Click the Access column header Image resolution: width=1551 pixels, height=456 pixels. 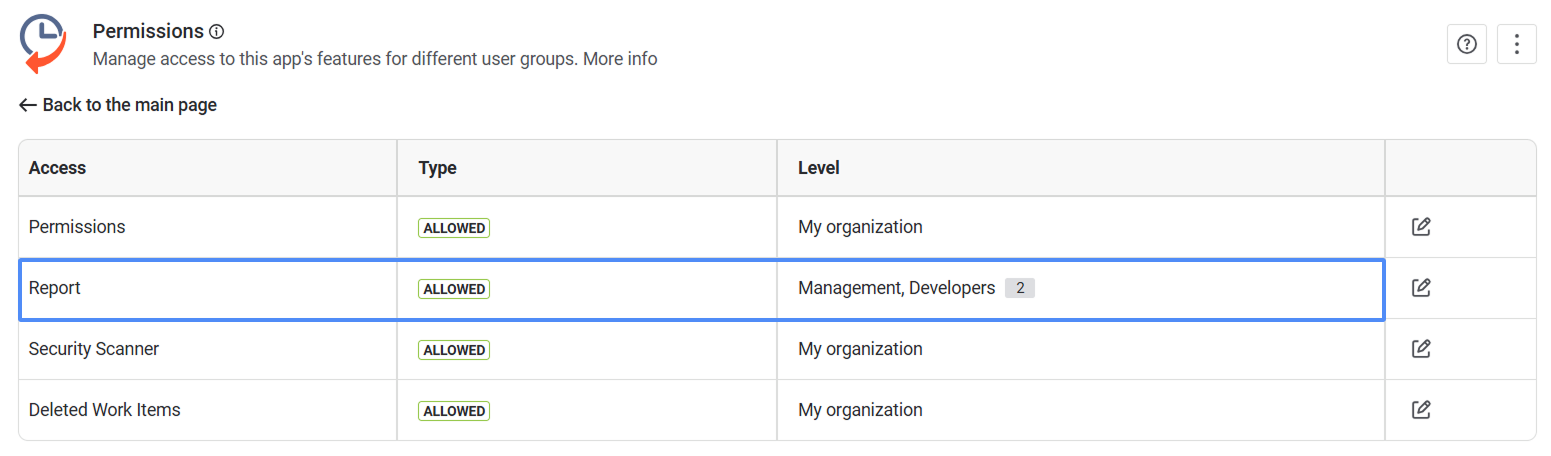pyautogui.click(x=57, y=168)
